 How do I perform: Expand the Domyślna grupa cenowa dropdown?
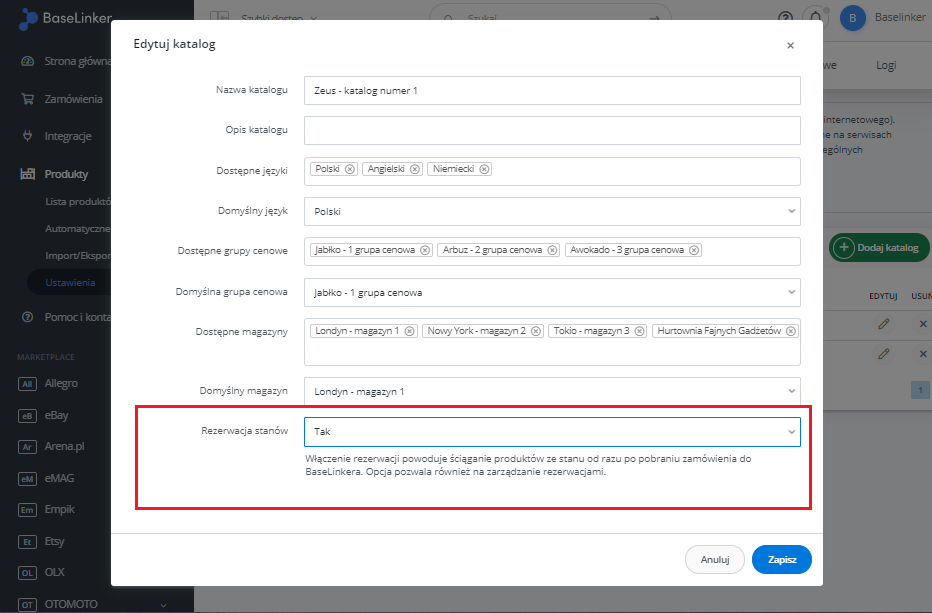[552, 292]
